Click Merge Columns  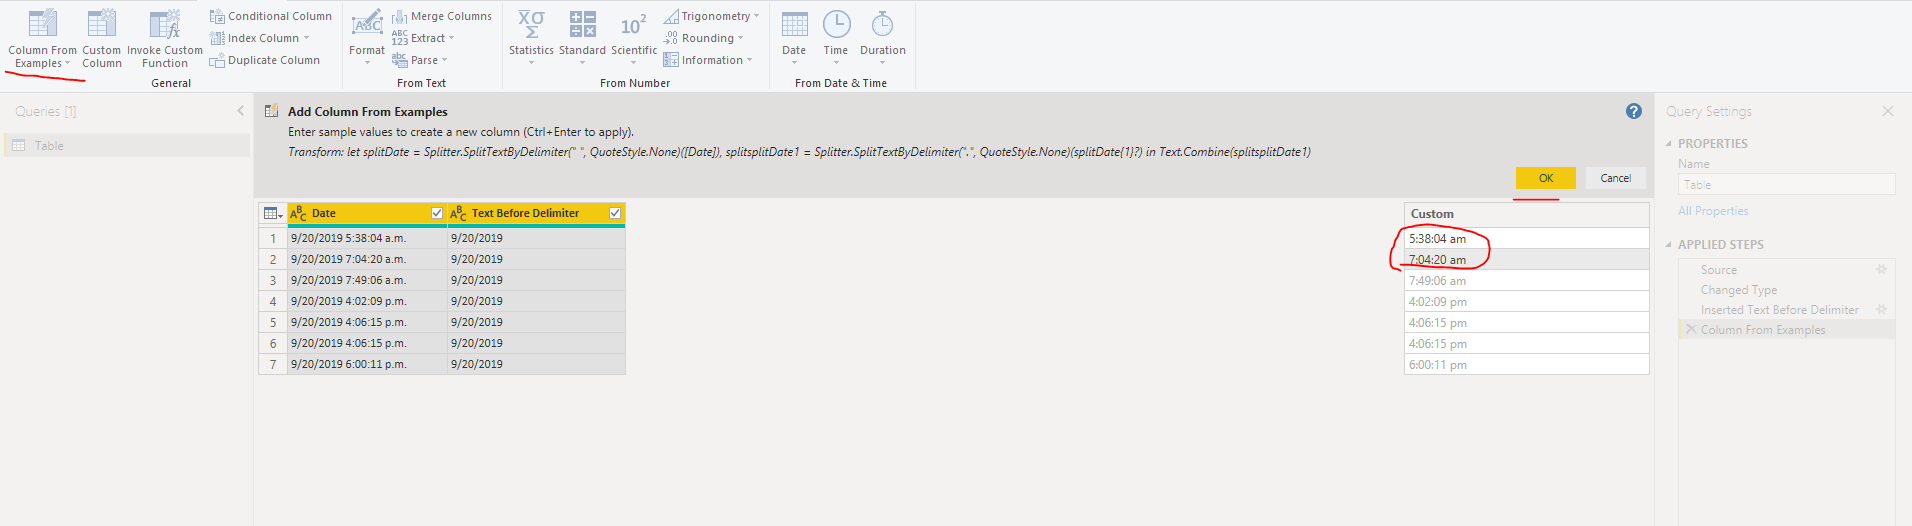[x=441, y=16]
